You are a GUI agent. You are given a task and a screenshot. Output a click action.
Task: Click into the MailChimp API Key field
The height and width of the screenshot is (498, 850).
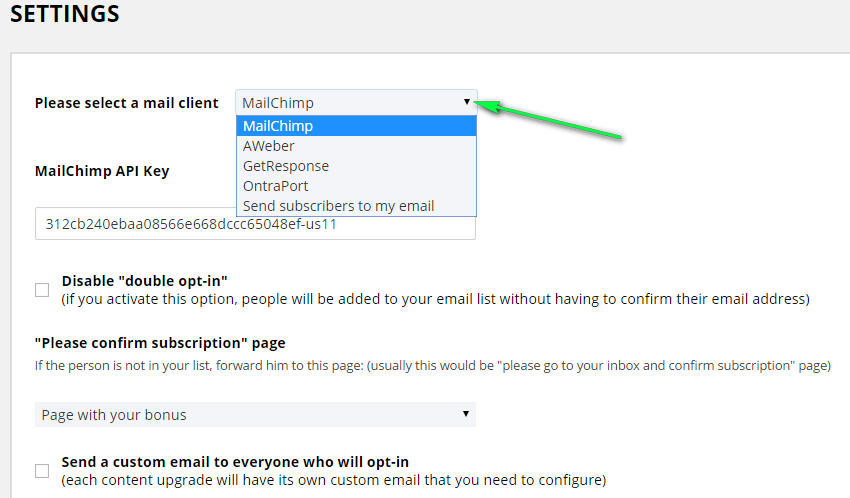click(x=255, y=225)
